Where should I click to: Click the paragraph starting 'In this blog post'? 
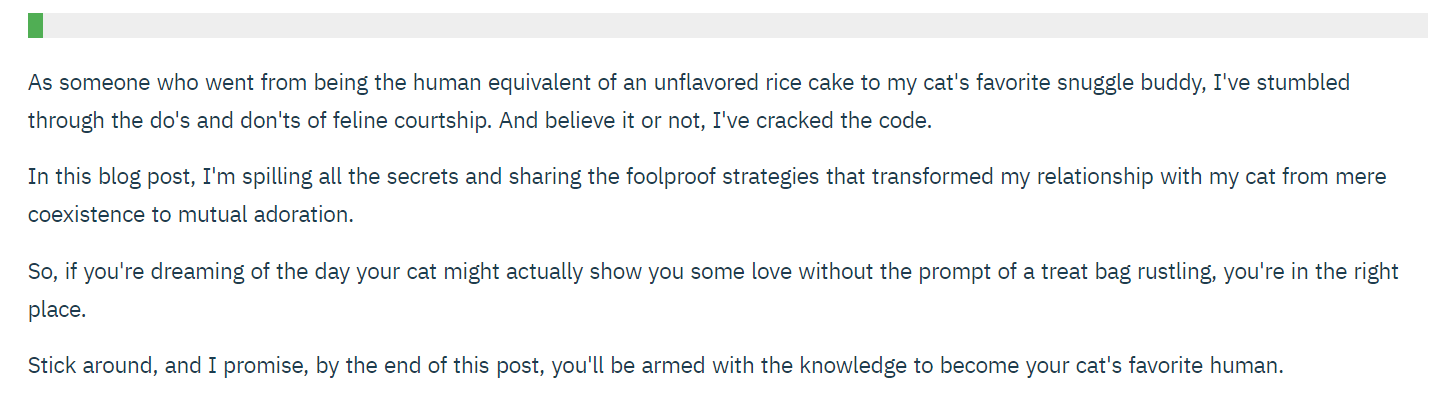click(x=707, y=196)
